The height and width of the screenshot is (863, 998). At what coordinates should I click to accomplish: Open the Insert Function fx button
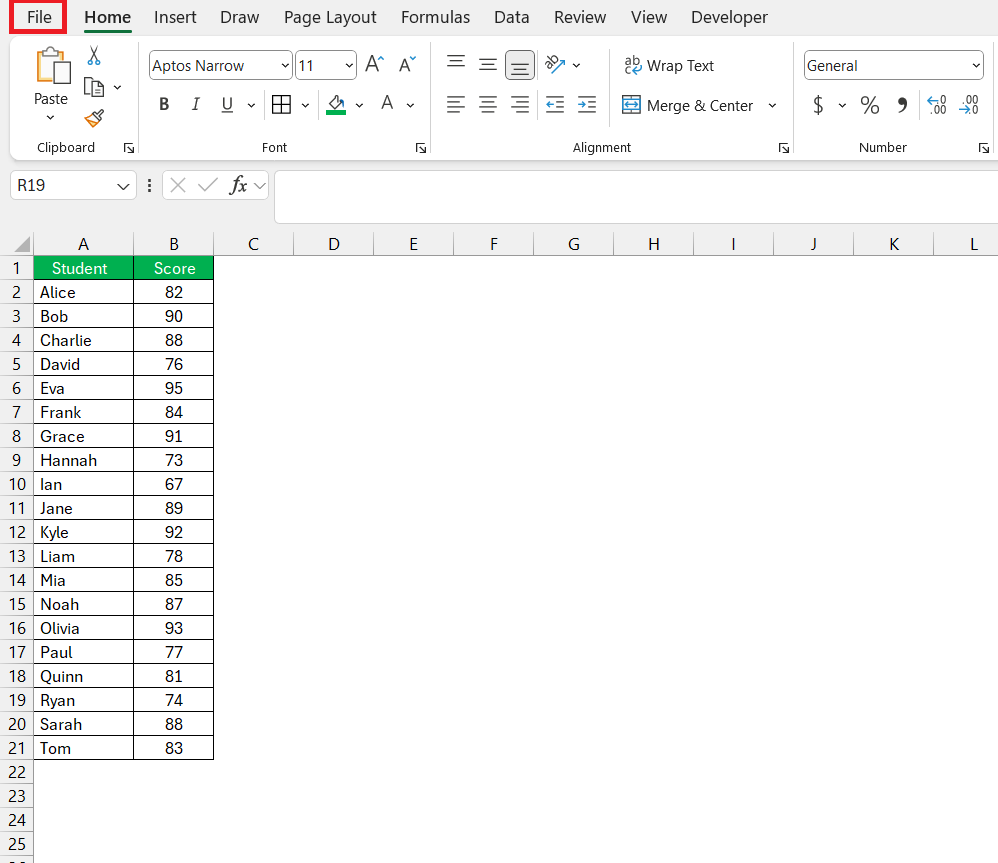[x=239, y=185]
